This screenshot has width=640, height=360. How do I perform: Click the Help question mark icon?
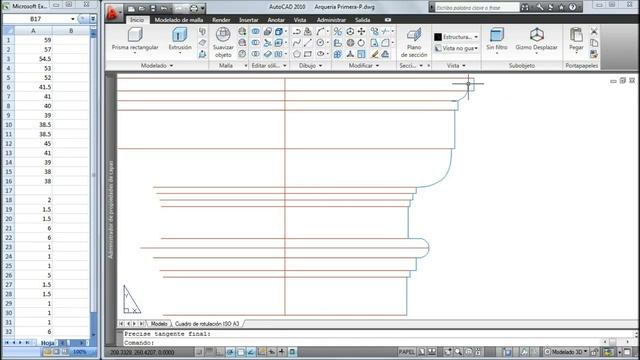(573, 7)
